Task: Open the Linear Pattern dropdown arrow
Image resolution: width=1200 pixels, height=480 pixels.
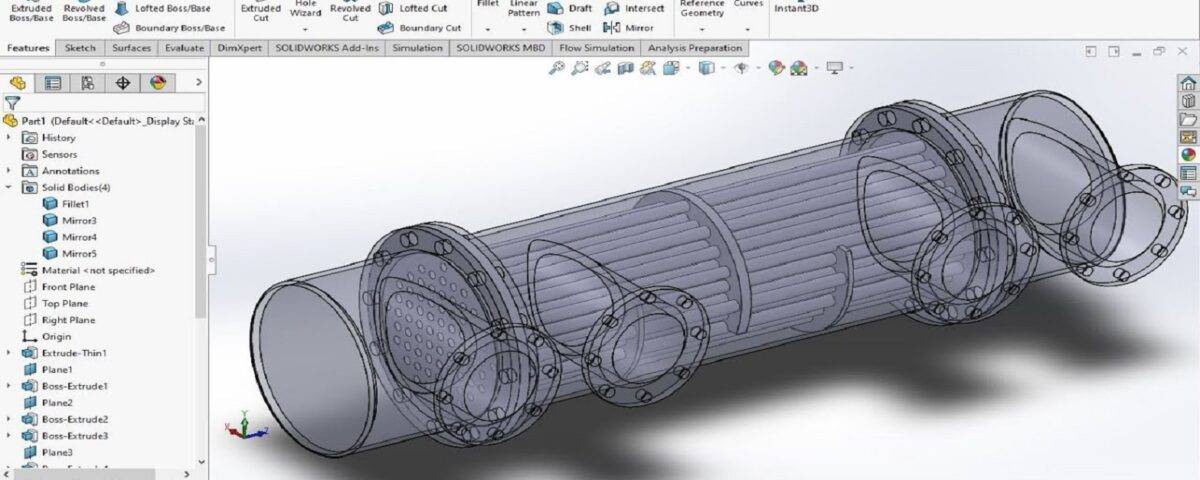Action: pos(523,29)
